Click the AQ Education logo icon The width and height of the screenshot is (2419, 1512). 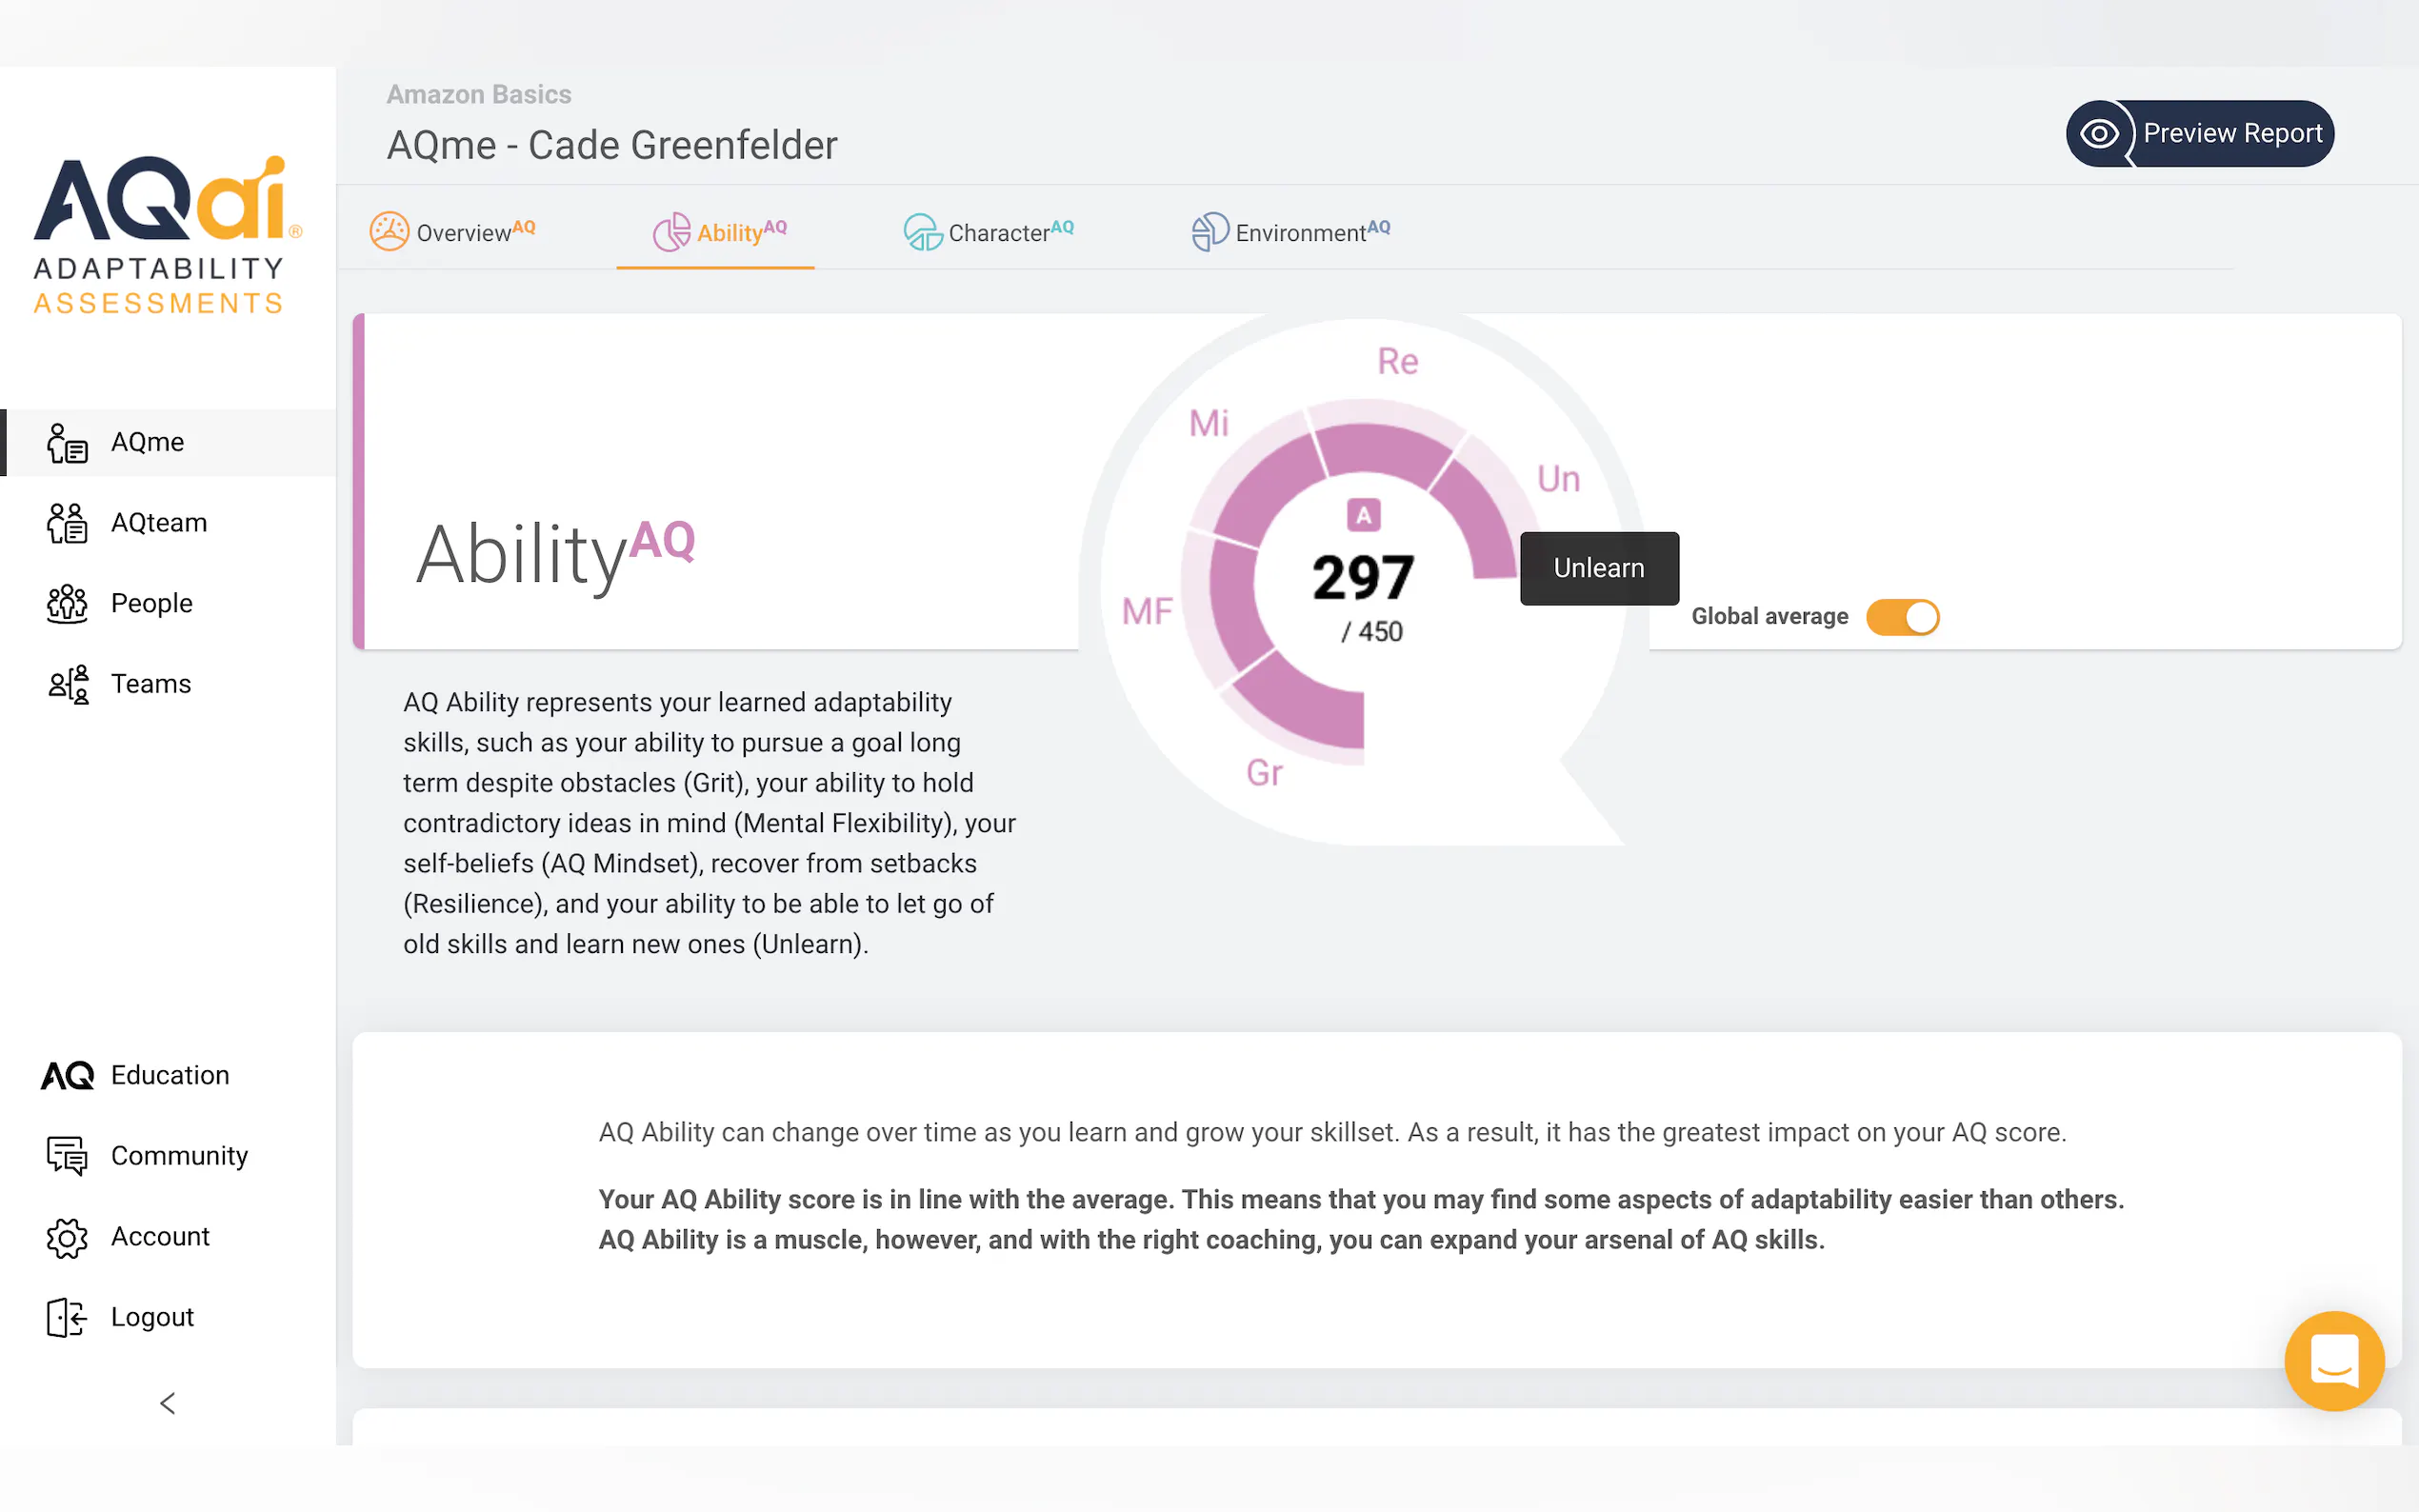pos(67,1076)
